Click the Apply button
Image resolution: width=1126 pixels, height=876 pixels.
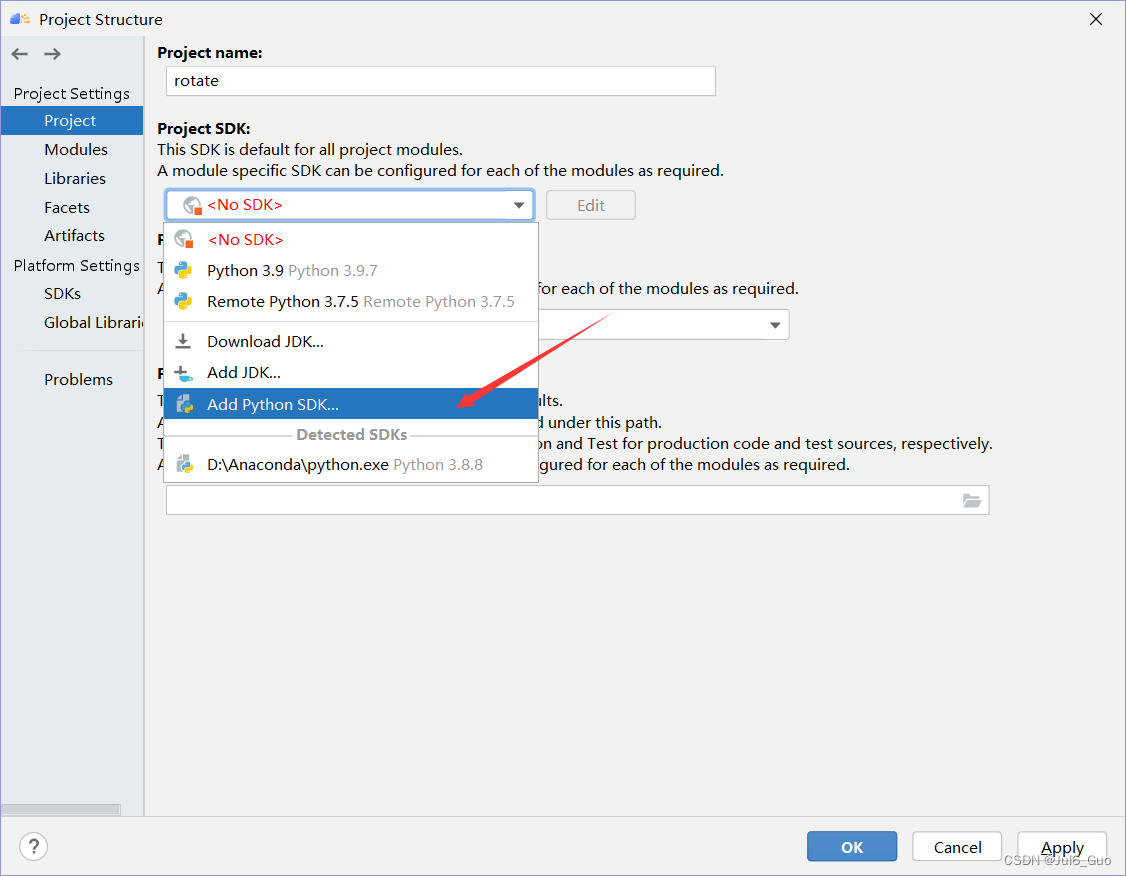tap(1062, 847)
